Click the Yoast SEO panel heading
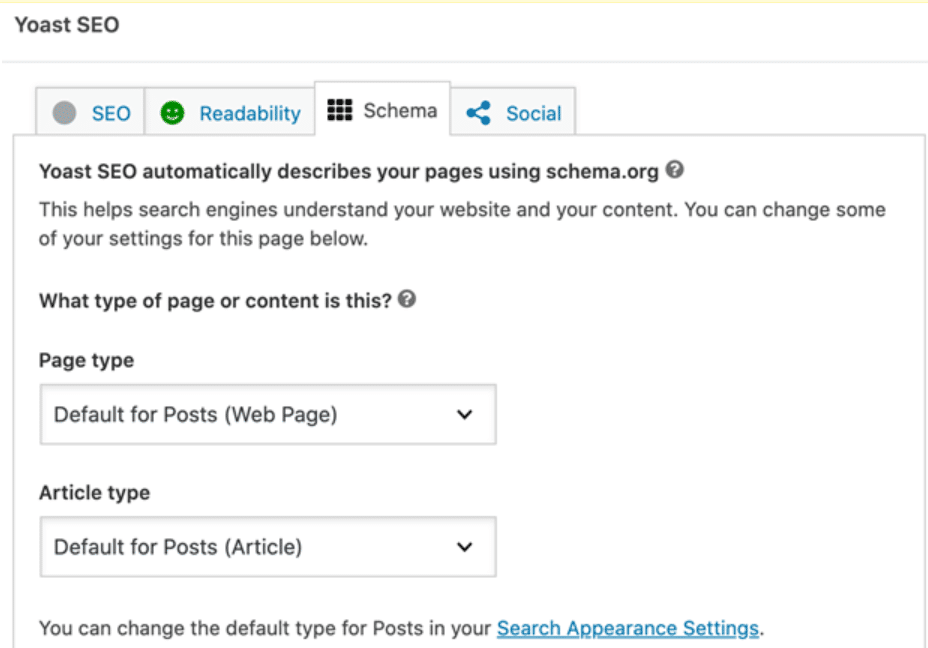Screen dimensions: 928x648 tap(66, 24)
